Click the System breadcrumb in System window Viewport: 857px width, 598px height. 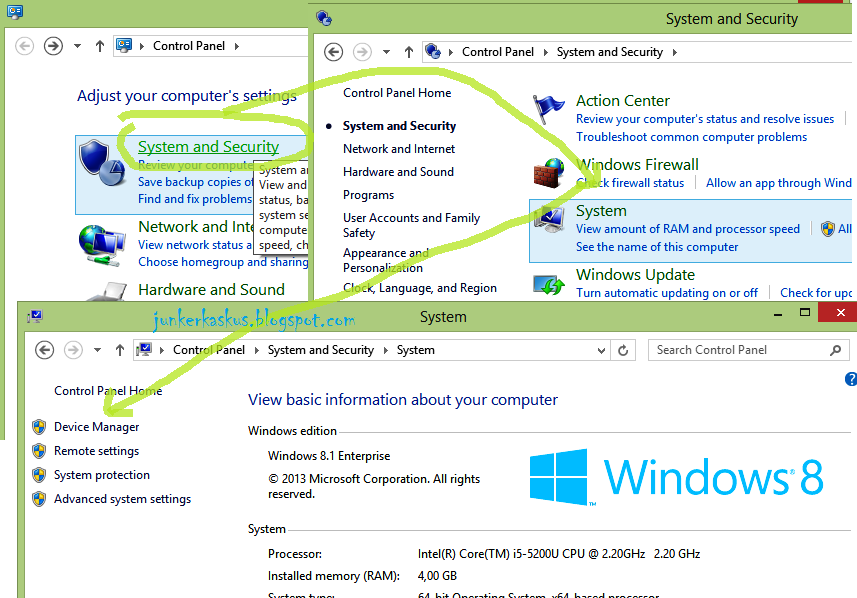415,350
